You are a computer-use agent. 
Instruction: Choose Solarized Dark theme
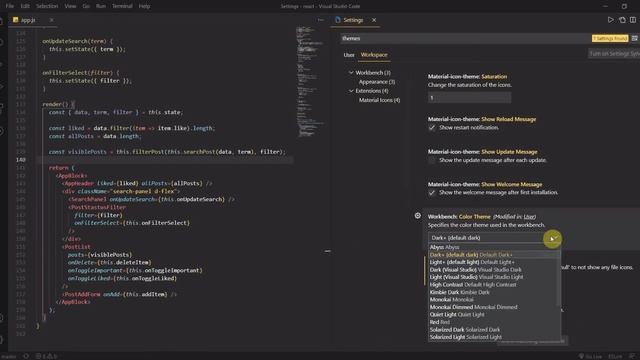coord(494,330)
